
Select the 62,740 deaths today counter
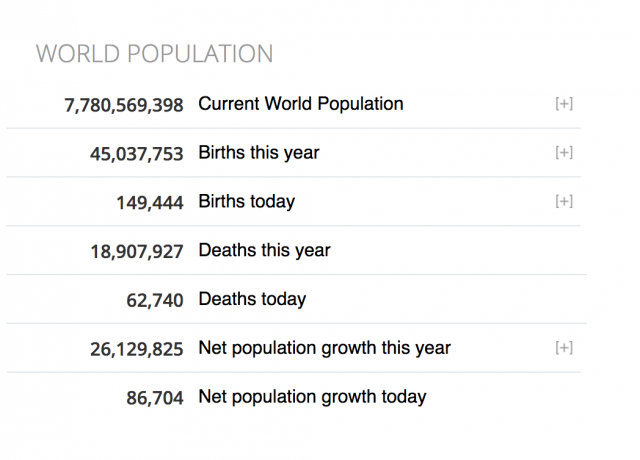[155, 301]
